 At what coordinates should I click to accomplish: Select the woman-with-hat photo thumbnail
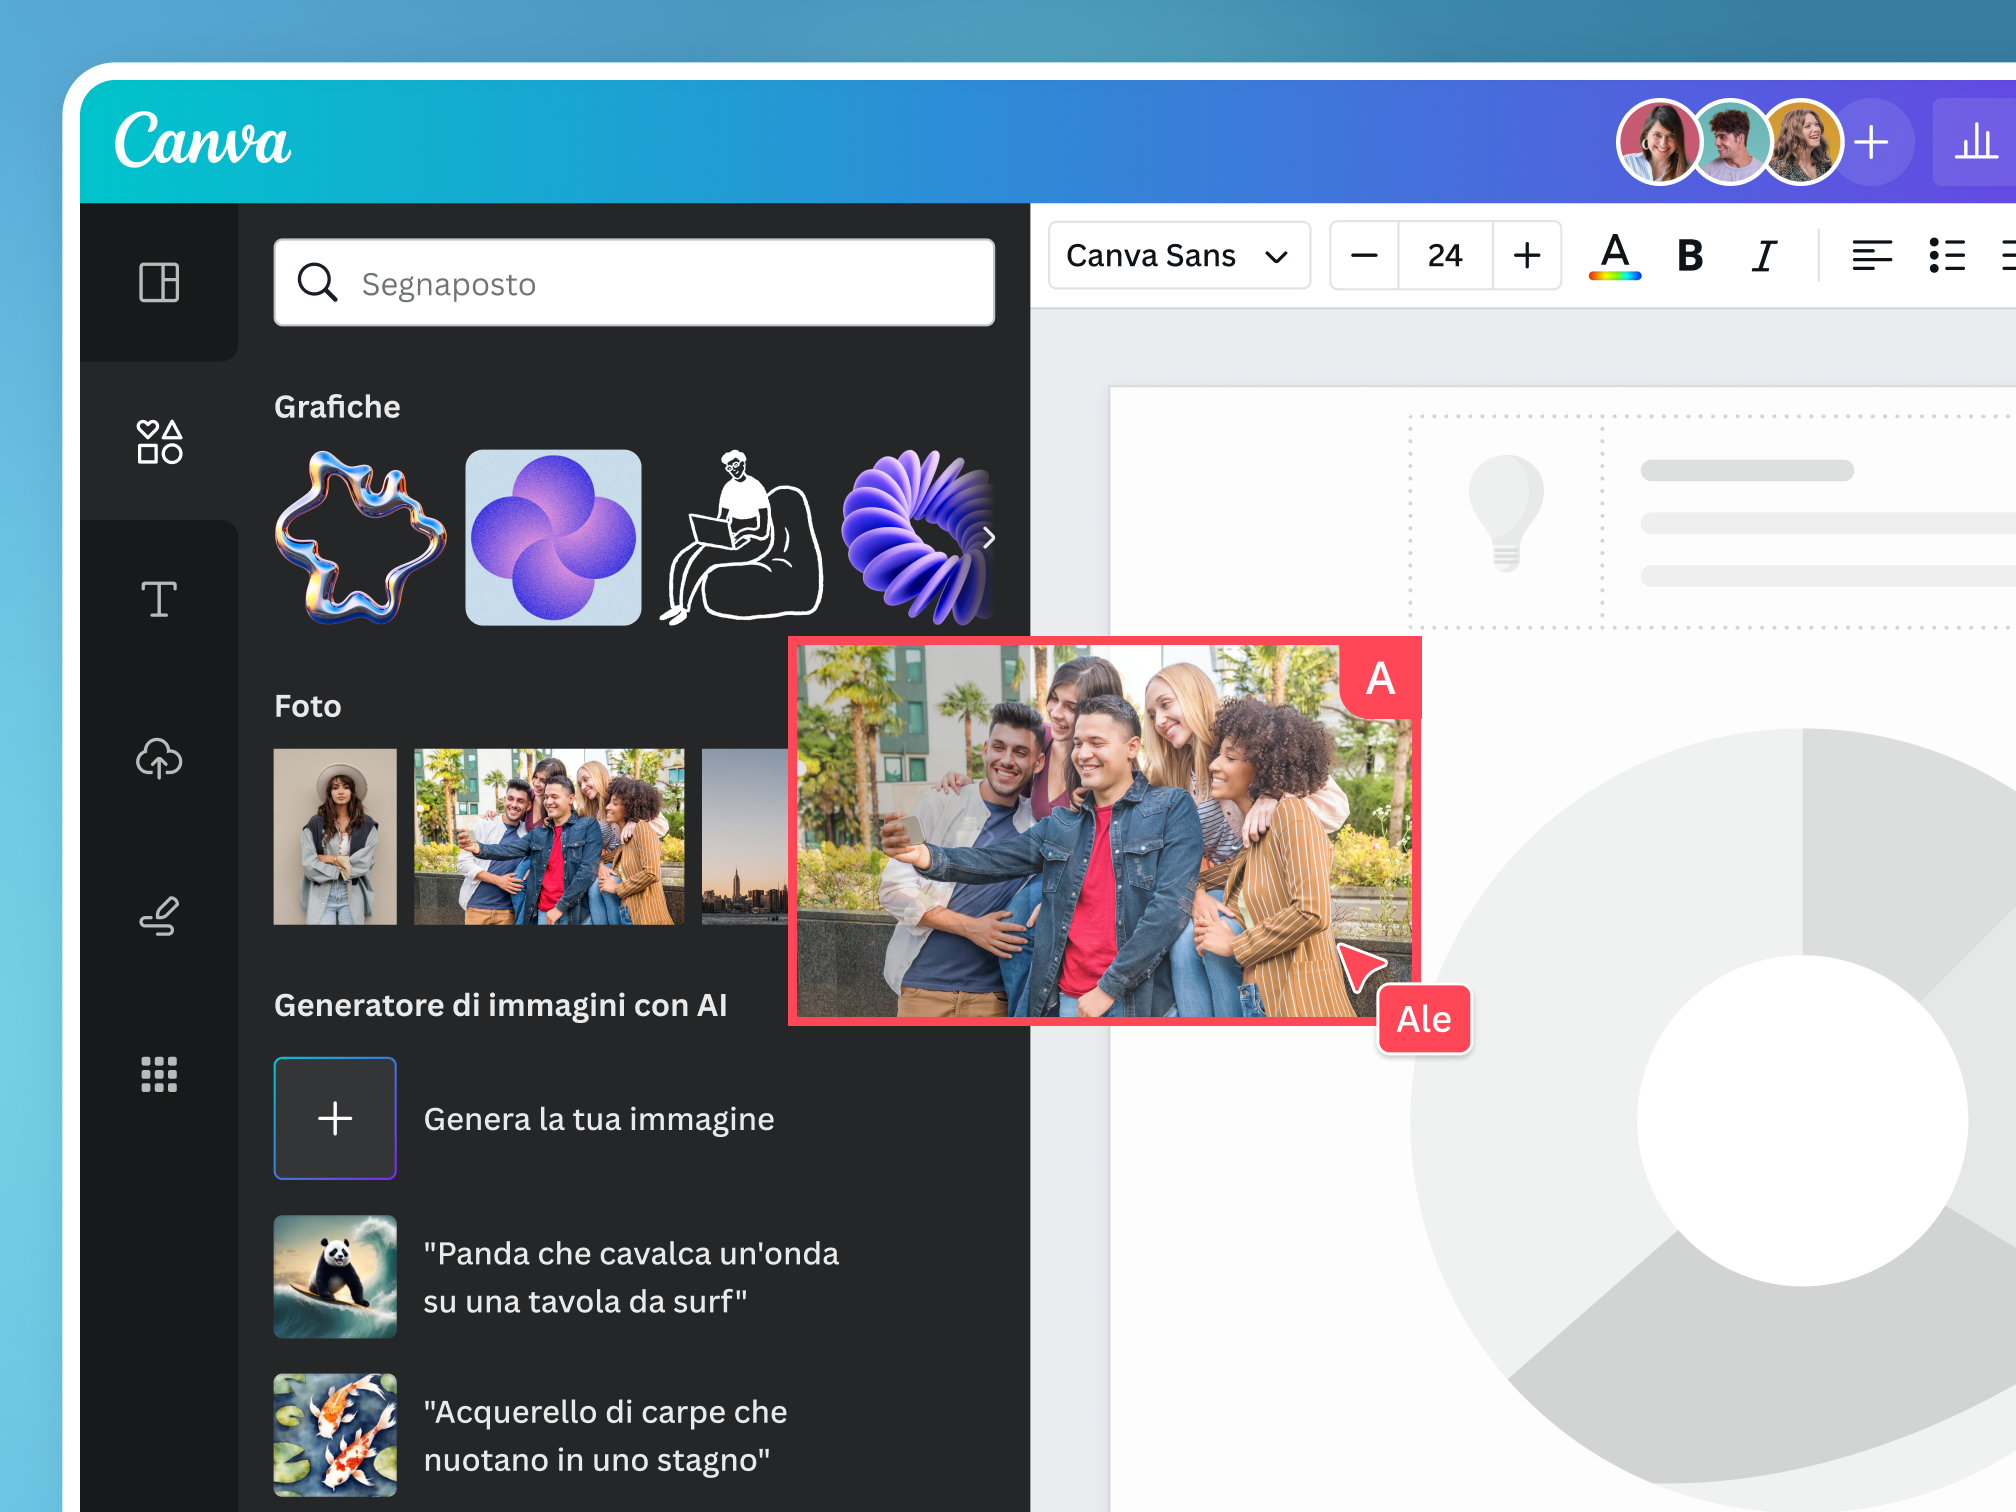tap(335, 837)
